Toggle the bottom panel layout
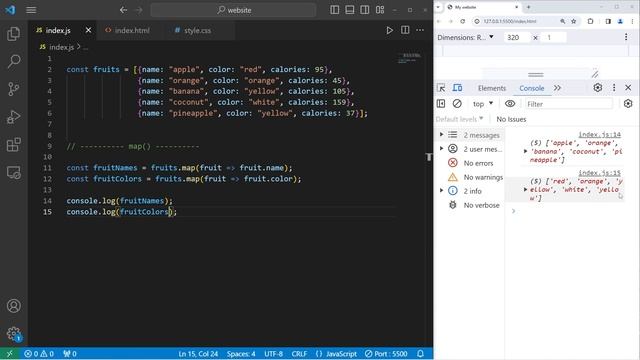Screen dimensions: 640x360 point(349,10)
